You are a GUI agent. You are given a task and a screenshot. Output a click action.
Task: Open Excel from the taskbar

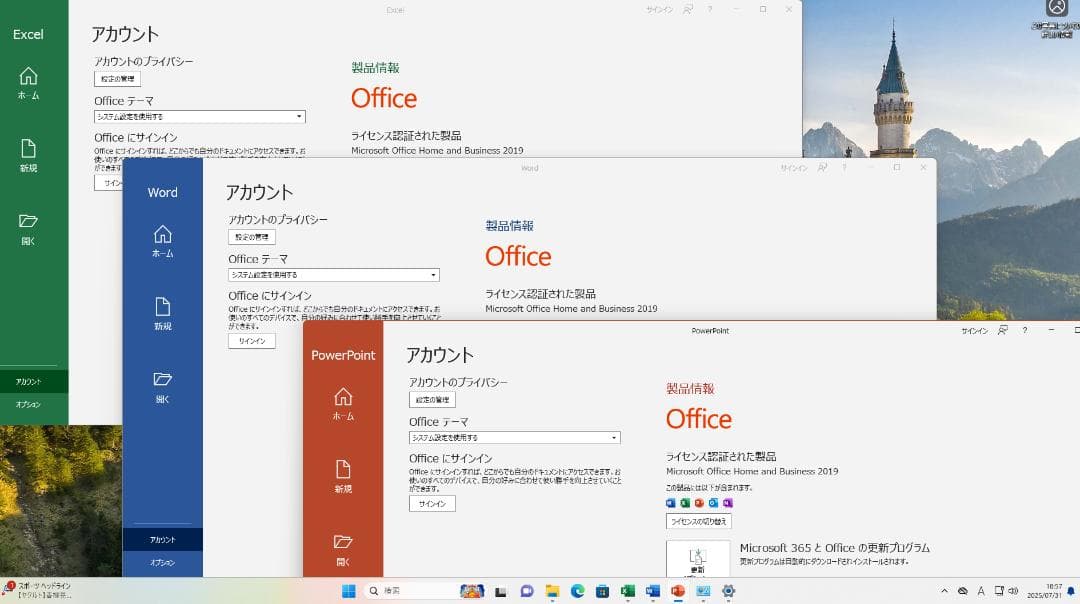628,593
